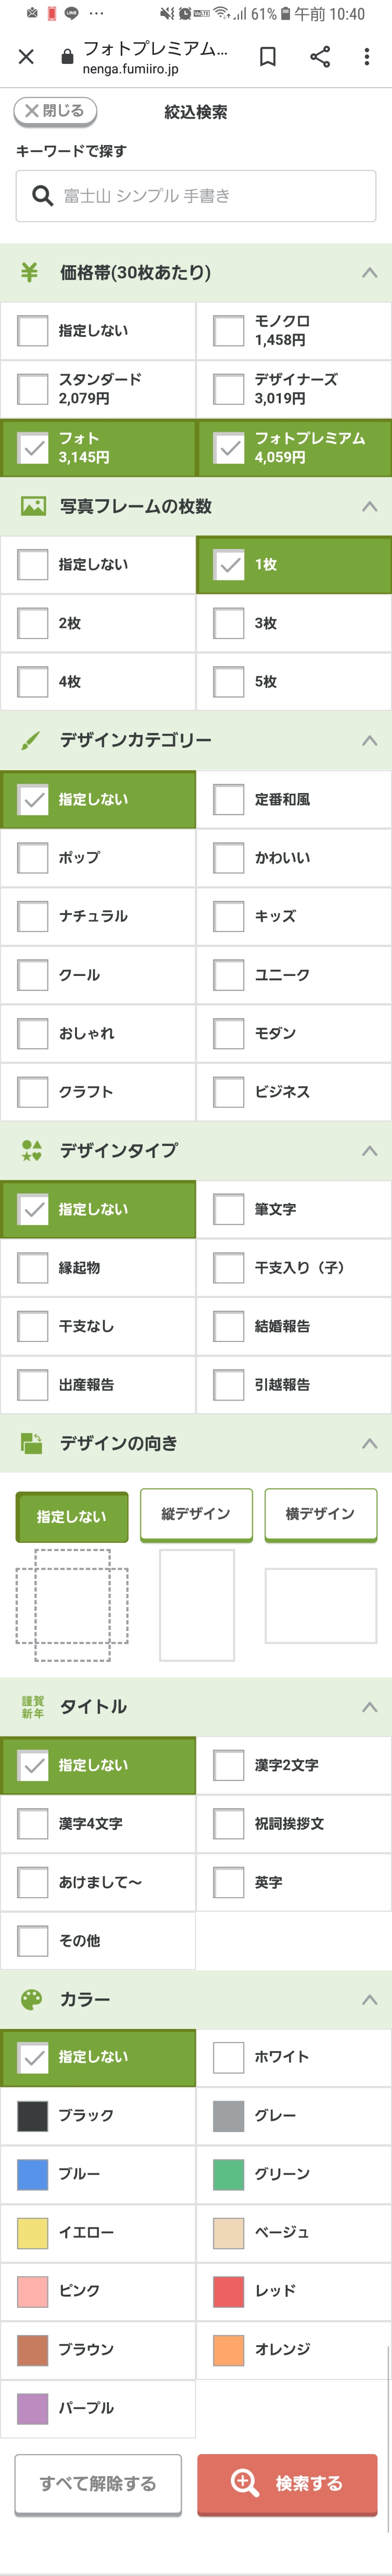Collapse the 価格帯 section with chevron
Viewport: 392px width, 2576px height.
(369, 272)
